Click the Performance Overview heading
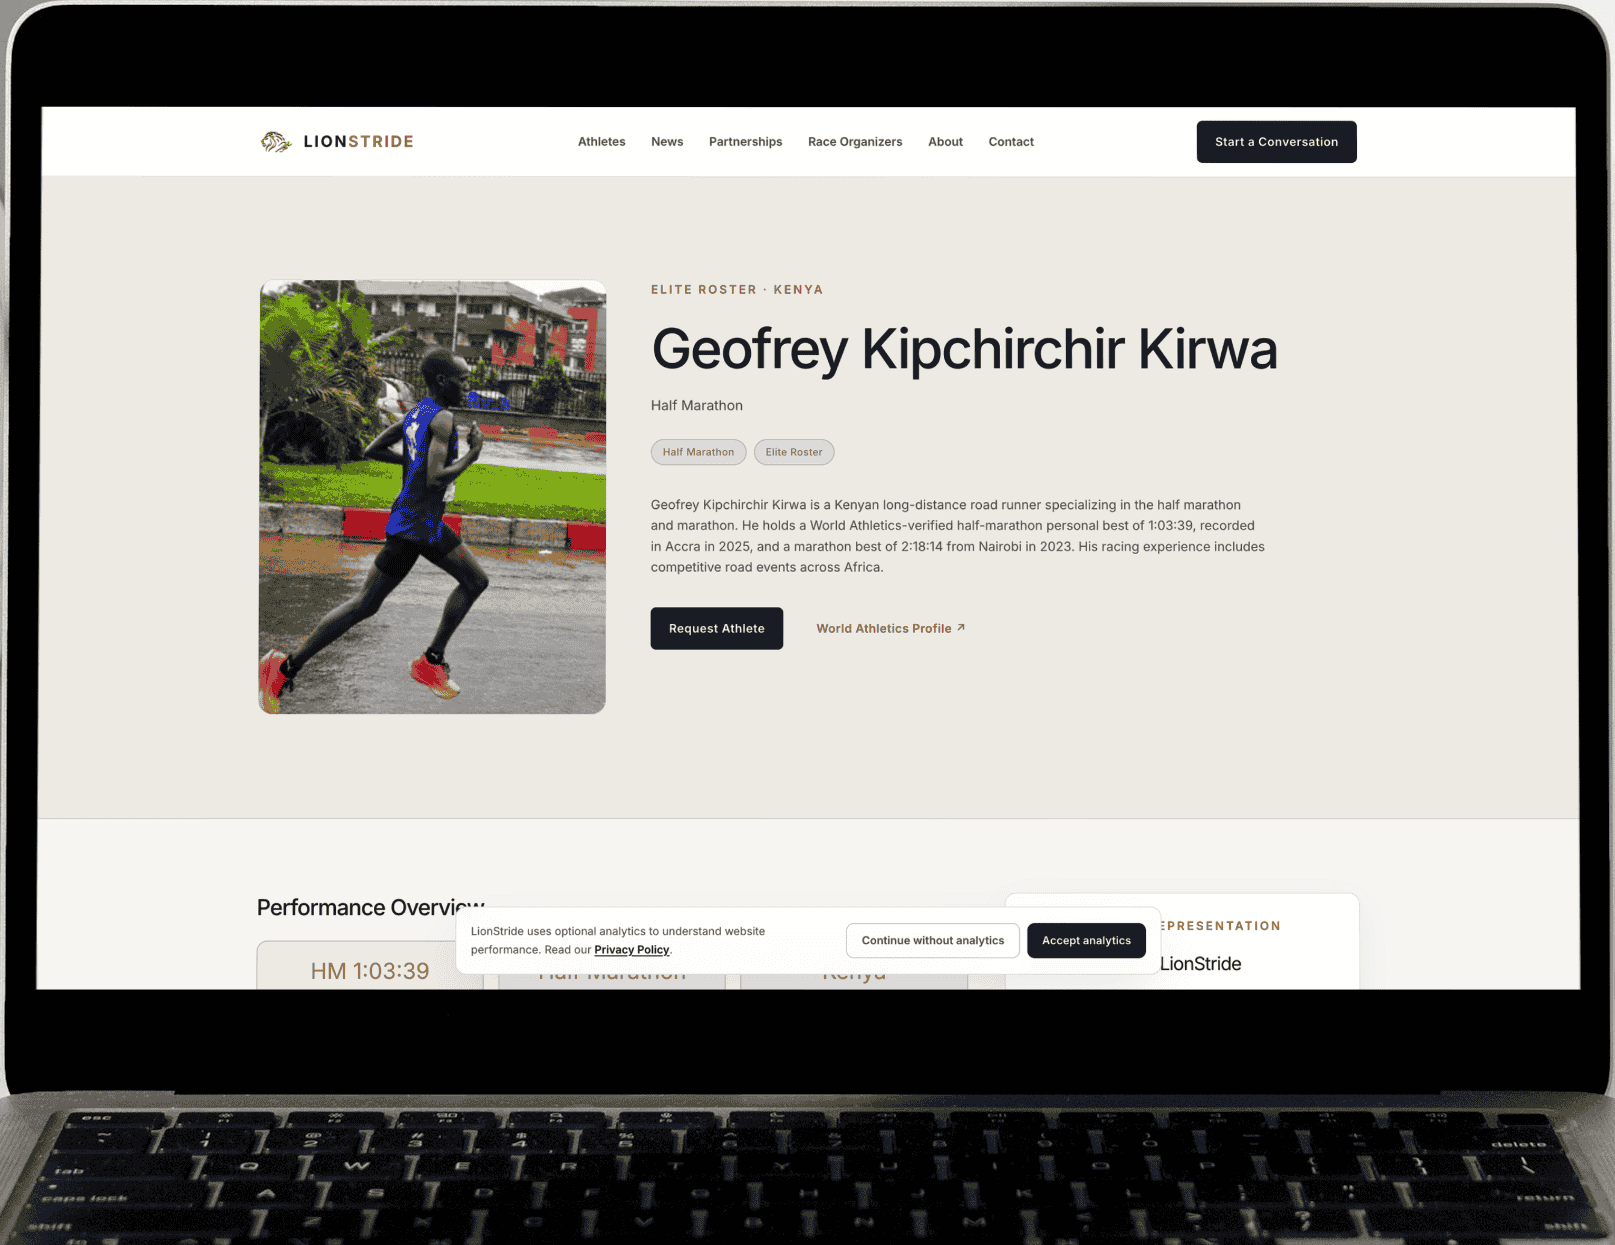Image resolution: width=1615 pixels, height=1245 pixels. point(370,907)
